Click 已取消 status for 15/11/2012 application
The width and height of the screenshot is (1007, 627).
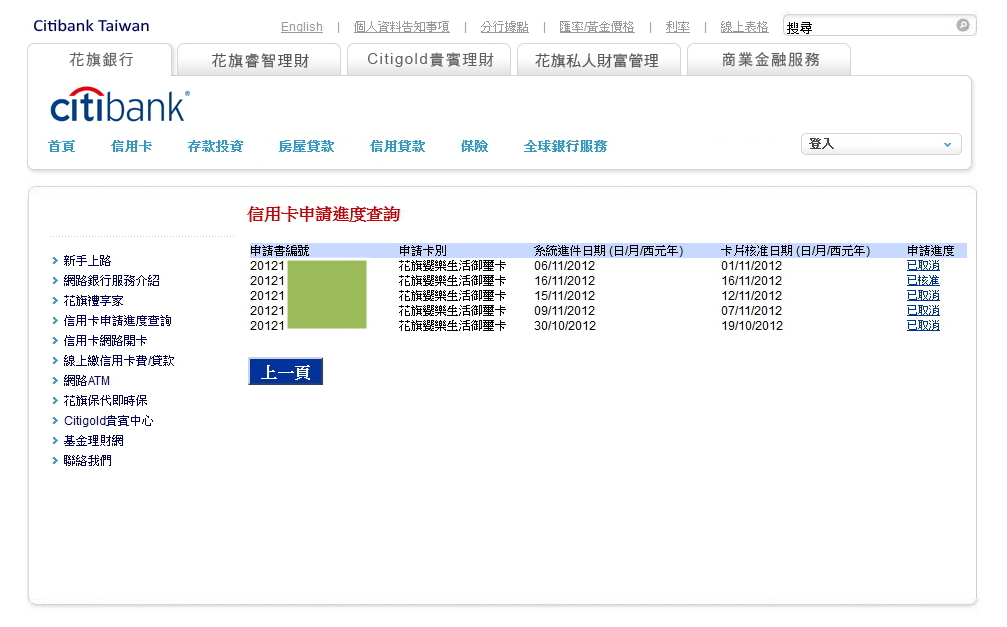coord(923,296)
